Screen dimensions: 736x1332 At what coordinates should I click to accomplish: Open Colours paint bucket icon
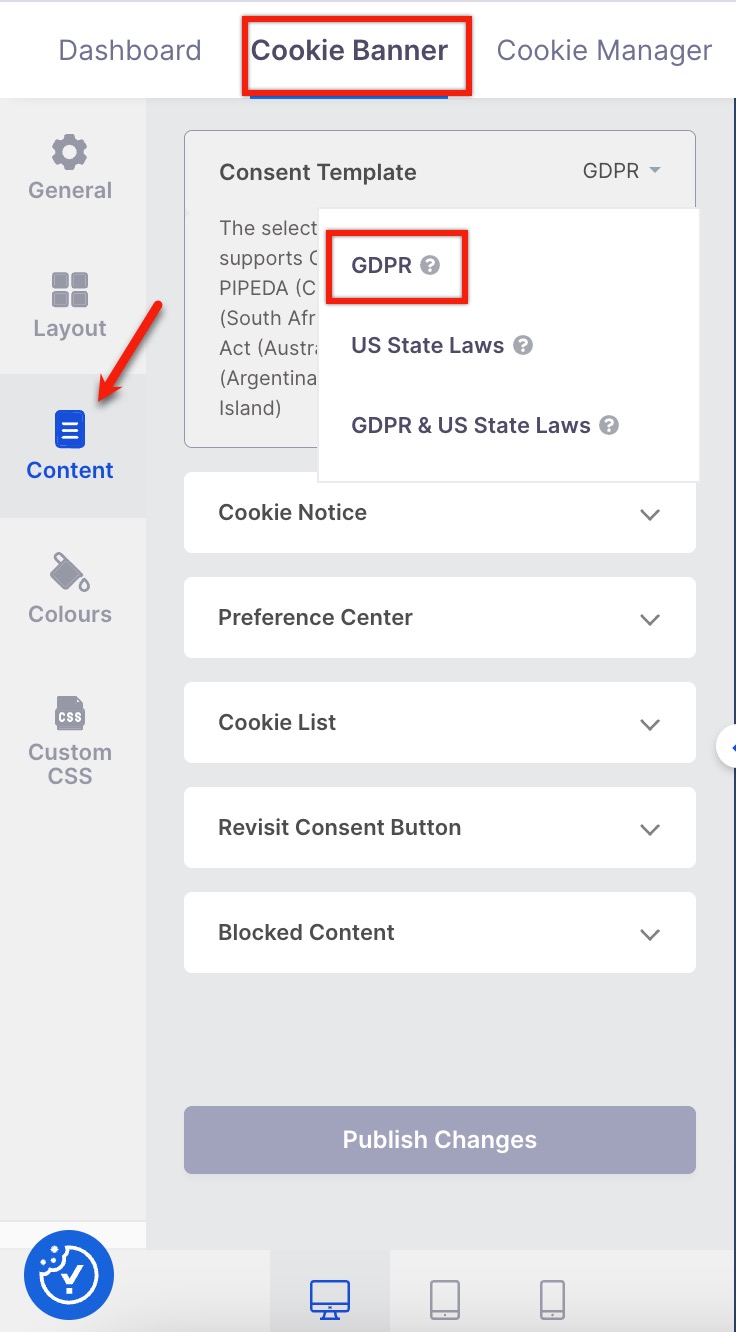tap(70, 572)
